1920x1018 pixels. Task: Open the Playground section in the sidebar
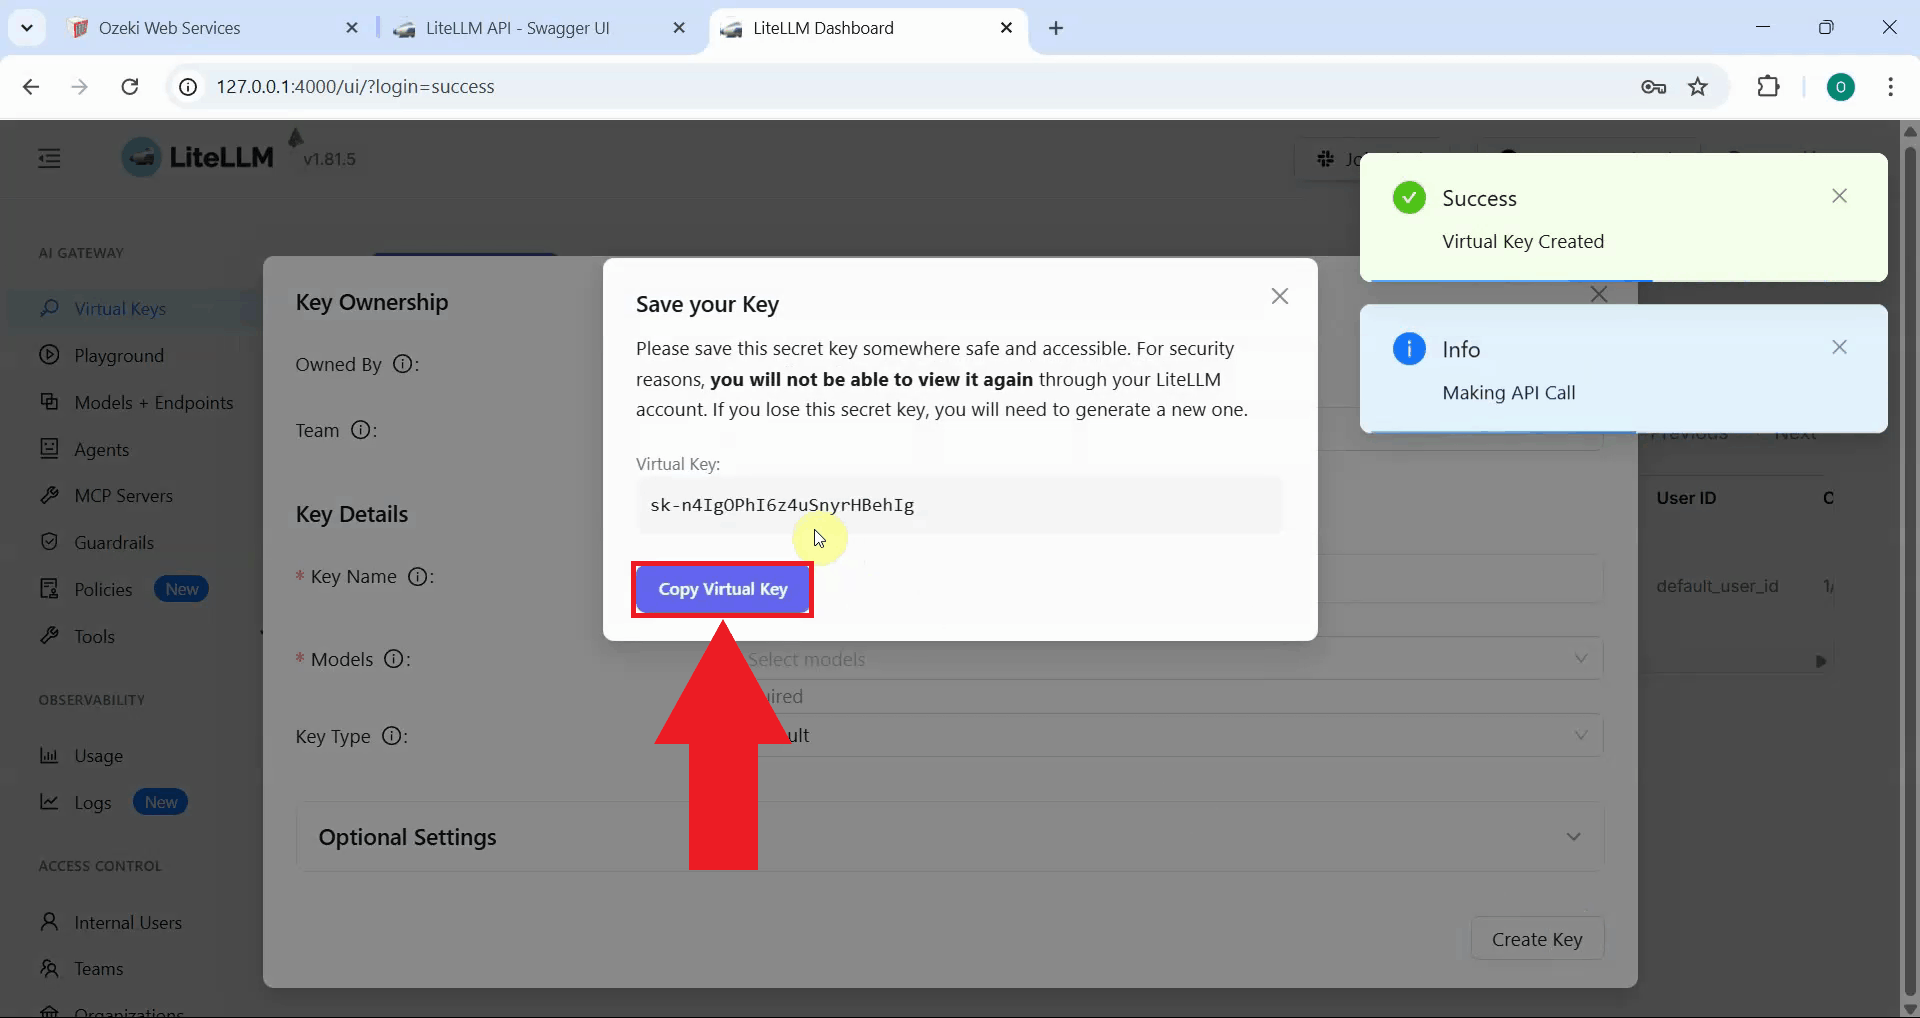[x=118, y=355]
